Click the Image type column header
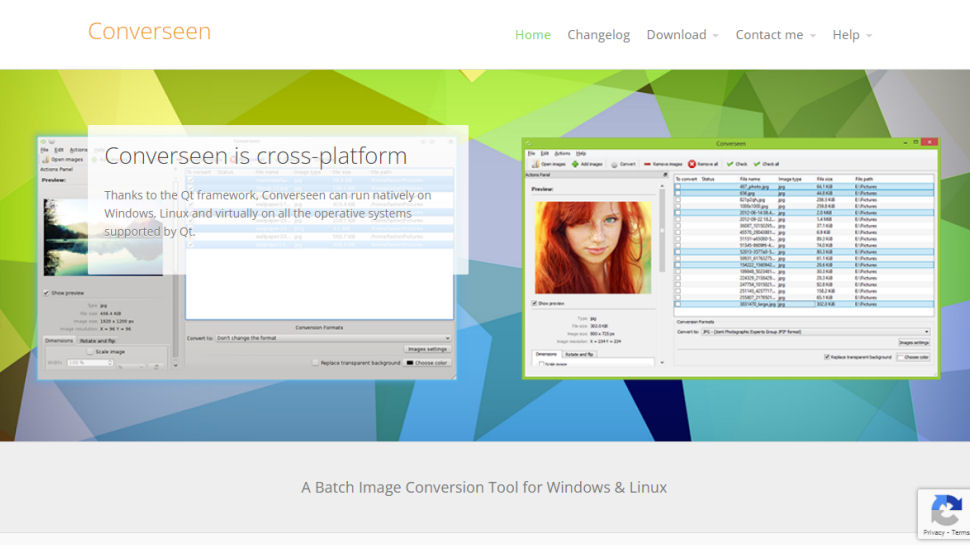 coord(789,179)
